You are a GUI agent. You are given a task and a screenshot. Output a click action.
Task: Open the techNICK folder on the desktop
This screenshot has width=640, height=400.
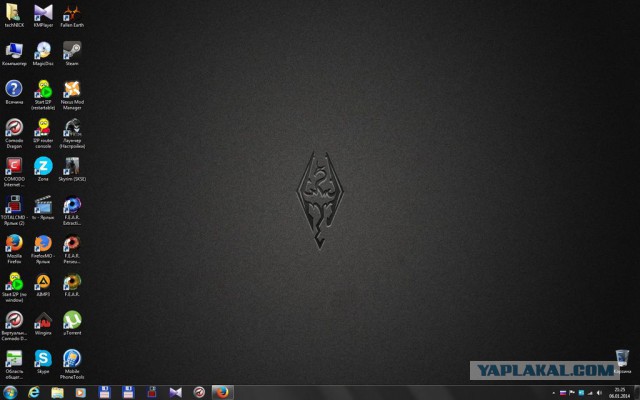coord(14,15)
